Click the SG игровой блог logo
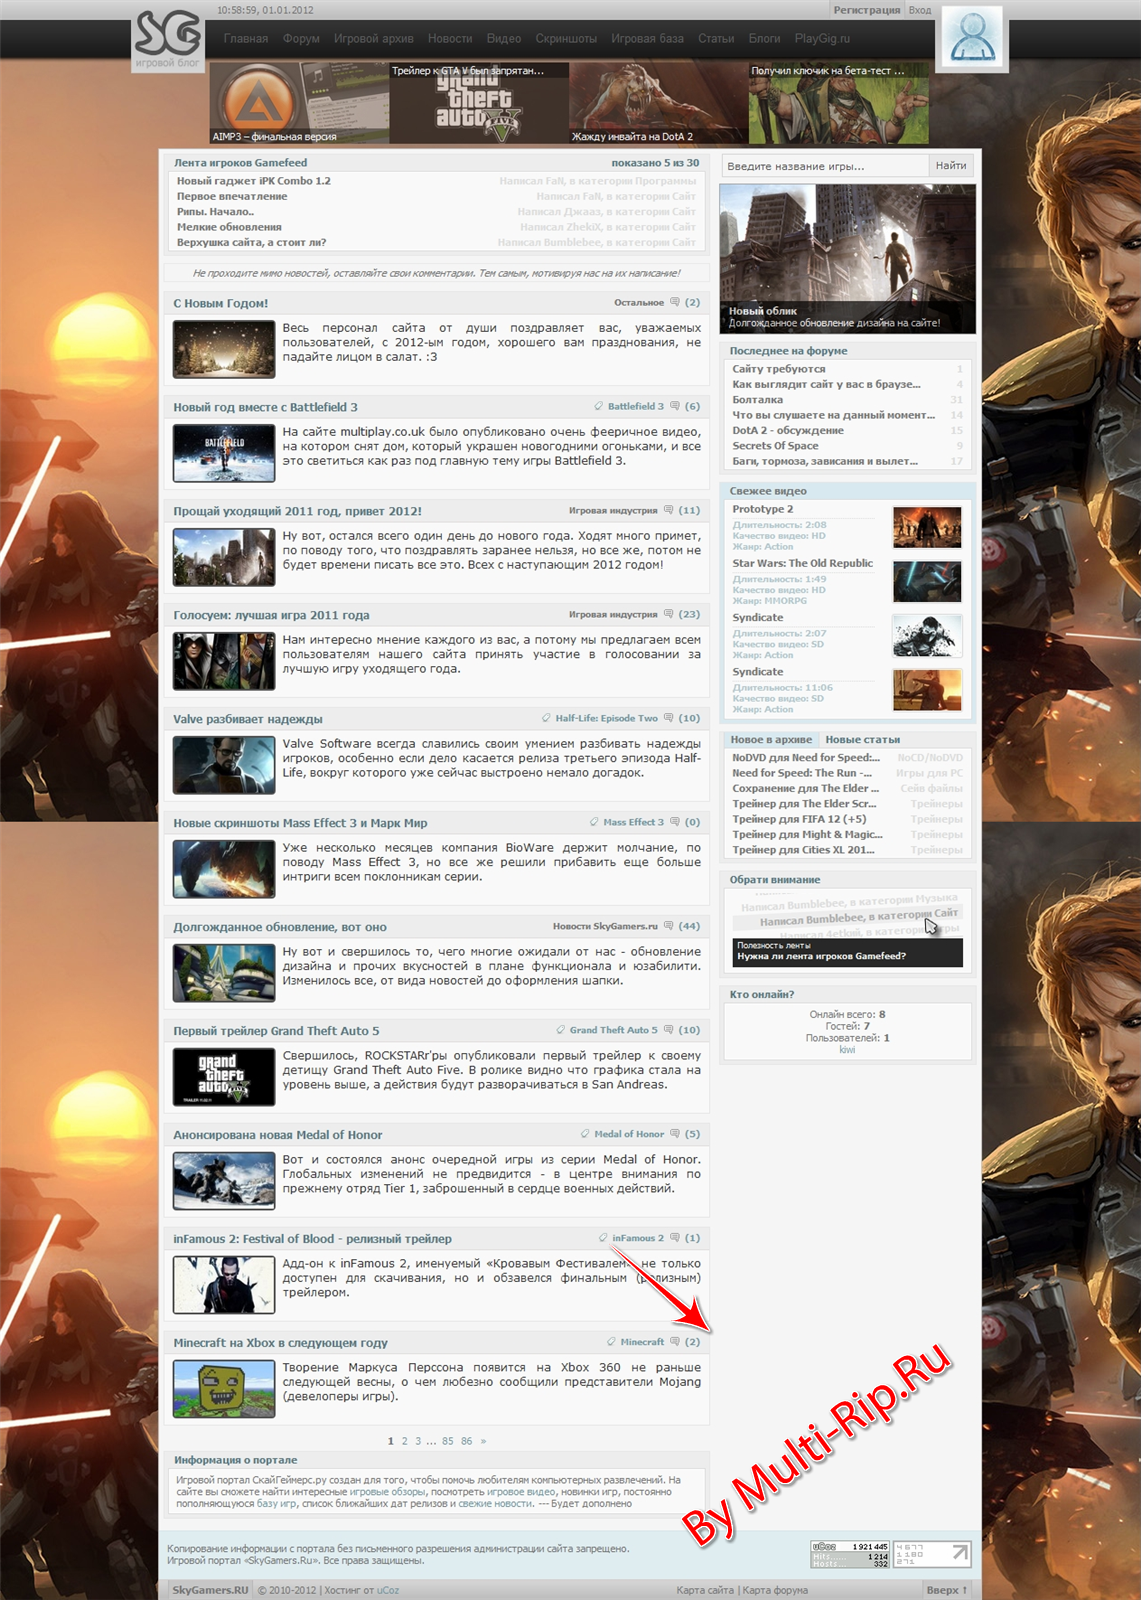 pyautogui.click(x=168, y=40)
